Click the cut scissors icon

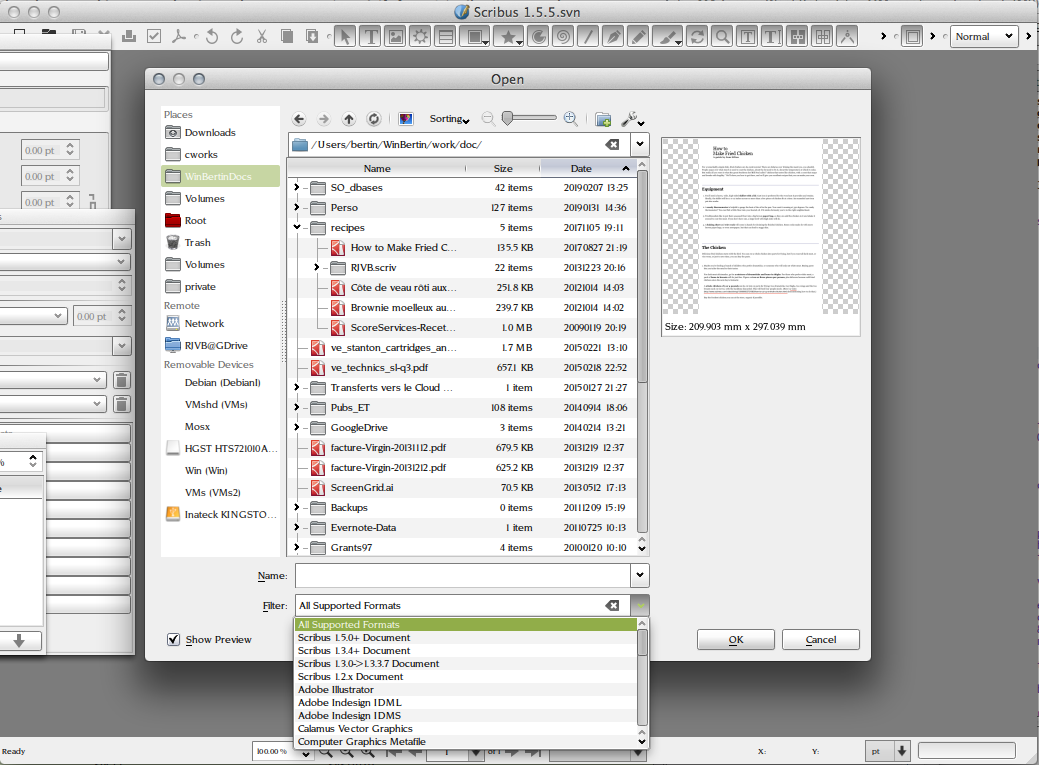click(261, 37)
